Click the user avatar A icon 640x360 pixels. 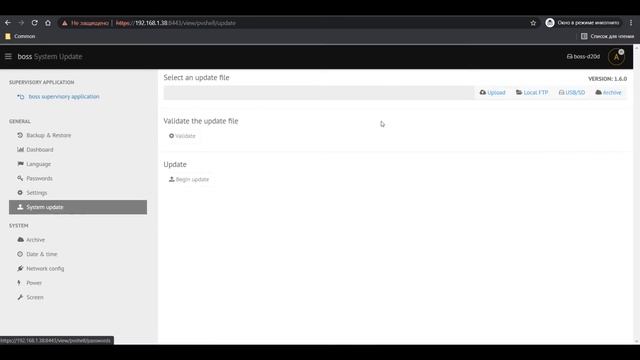tap(616, 57)
